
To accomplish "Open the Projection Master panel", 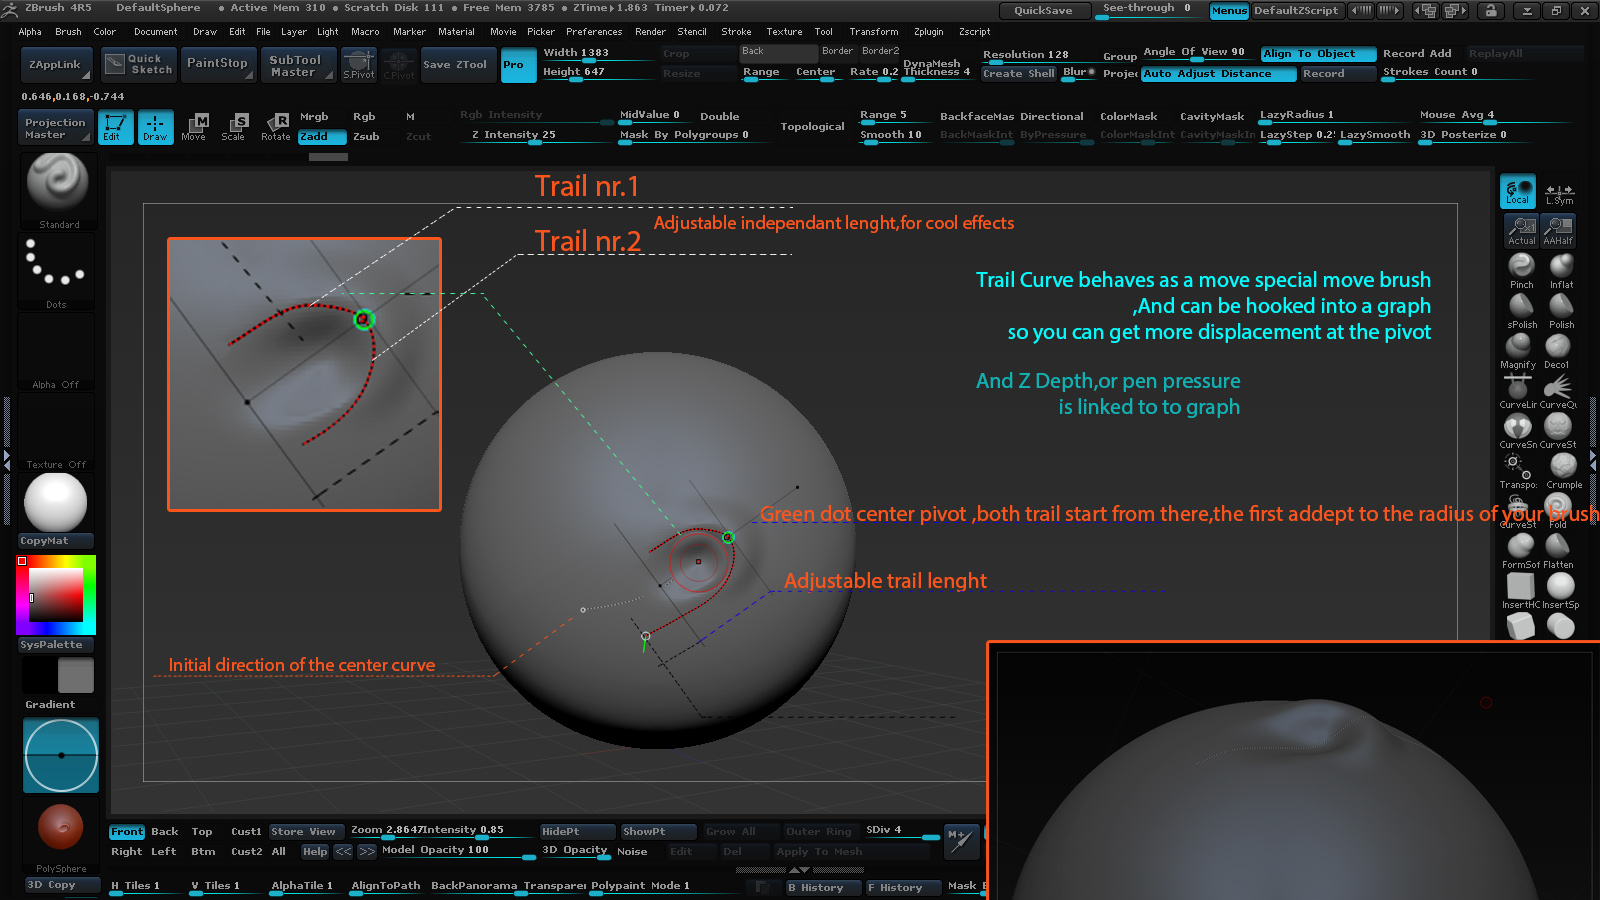I will point(56,128).
